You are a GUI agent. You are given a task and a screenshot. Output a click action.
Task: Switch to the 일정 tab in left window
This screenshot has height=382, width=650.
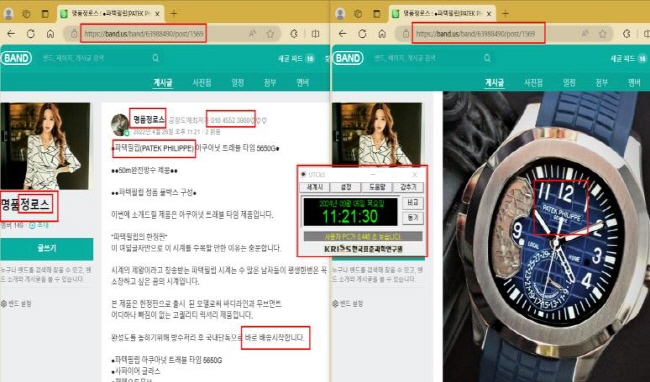click(x=238, y=82)
